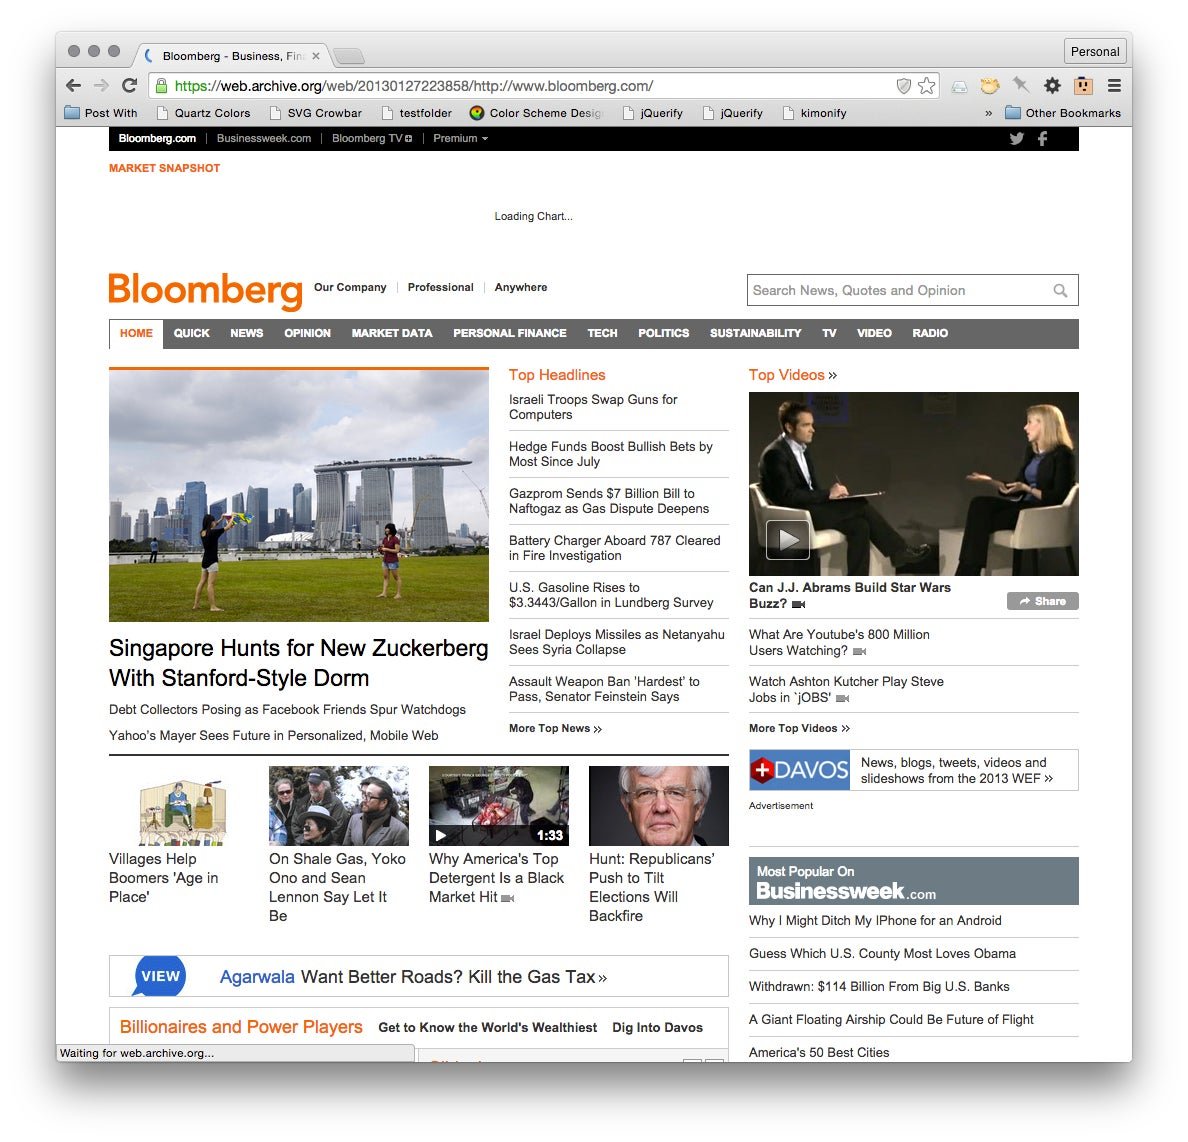Screen dimensions: 1188x1142
Task: Expand More Top Videos
Action: pyautogui.click(x=799, y=728)
